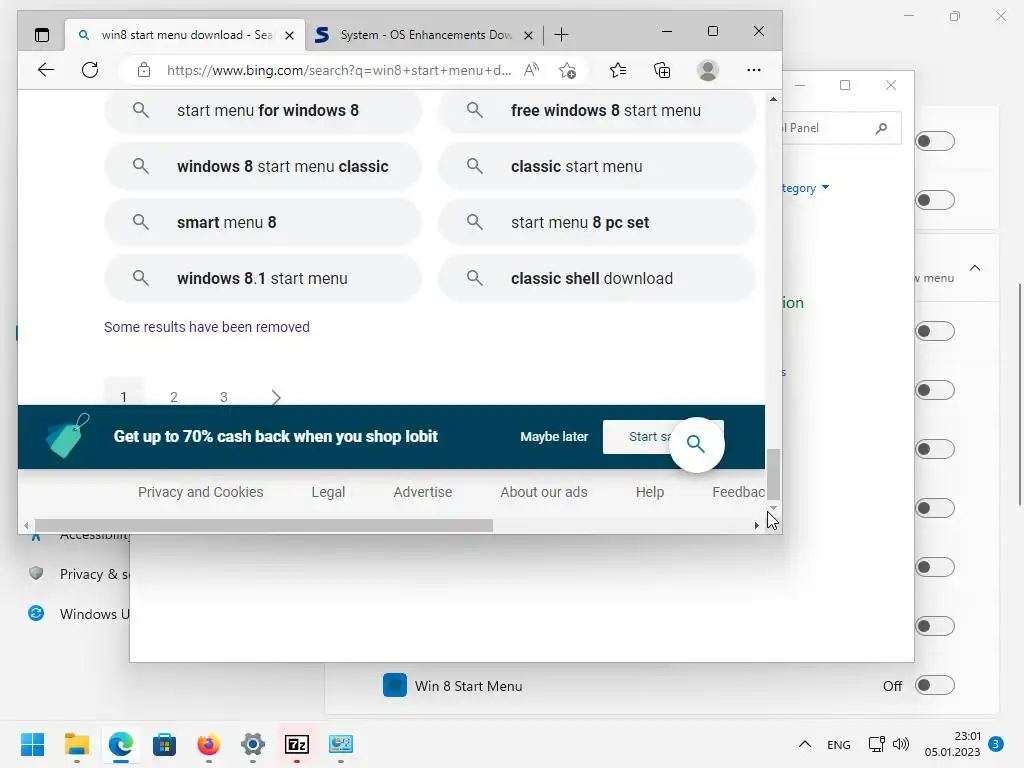View site information lock icon

pos(144,70)
